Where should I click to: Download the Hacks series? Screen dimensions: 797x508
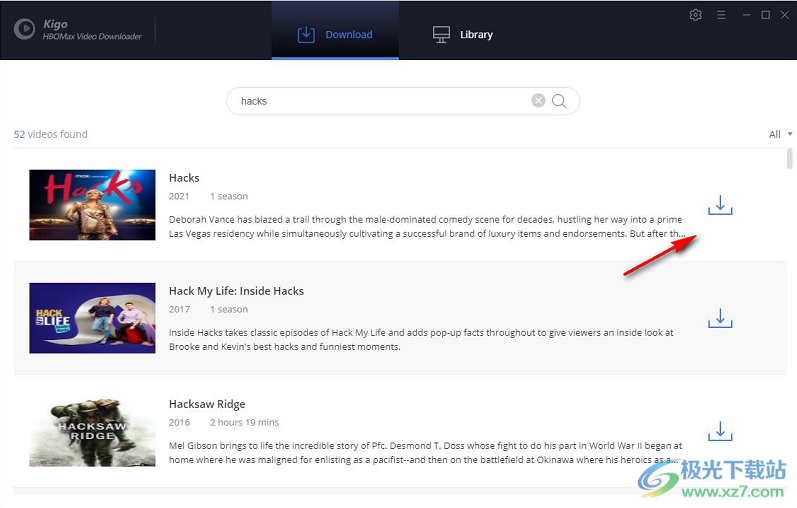coord(720,205)
